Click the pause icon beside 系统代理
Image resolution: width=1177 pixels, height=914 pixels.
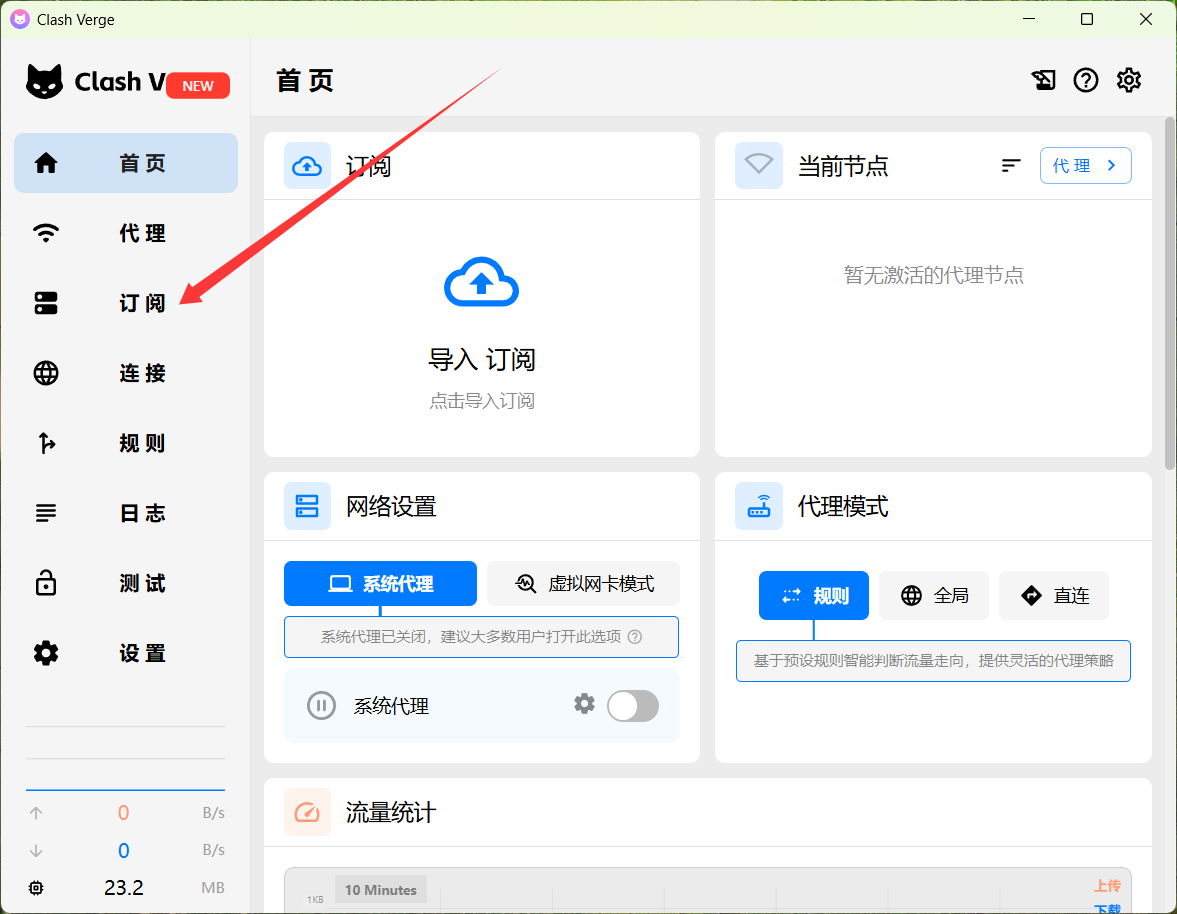tap(321, 706)
